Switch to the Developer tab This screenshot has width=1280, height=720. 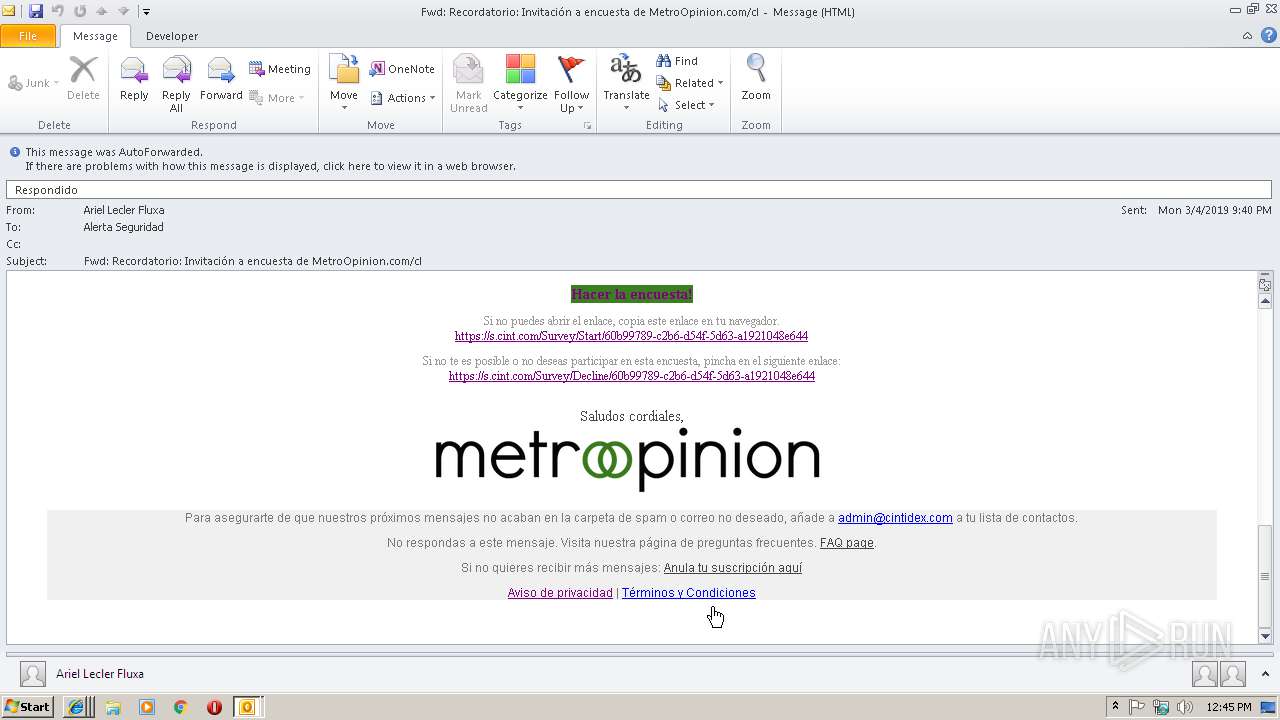(172, 36)
